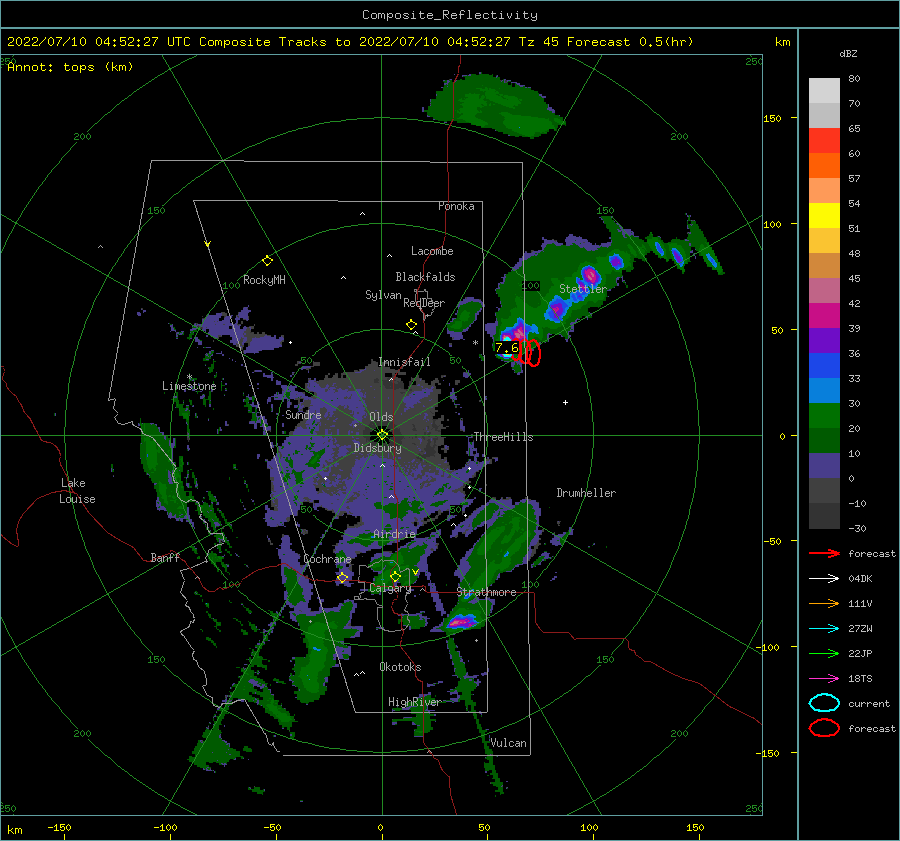Image resolution: width=900 pixels, height=841 pixels.
Task: Click the ThreeHills city label
Action: tap(503, 437)
